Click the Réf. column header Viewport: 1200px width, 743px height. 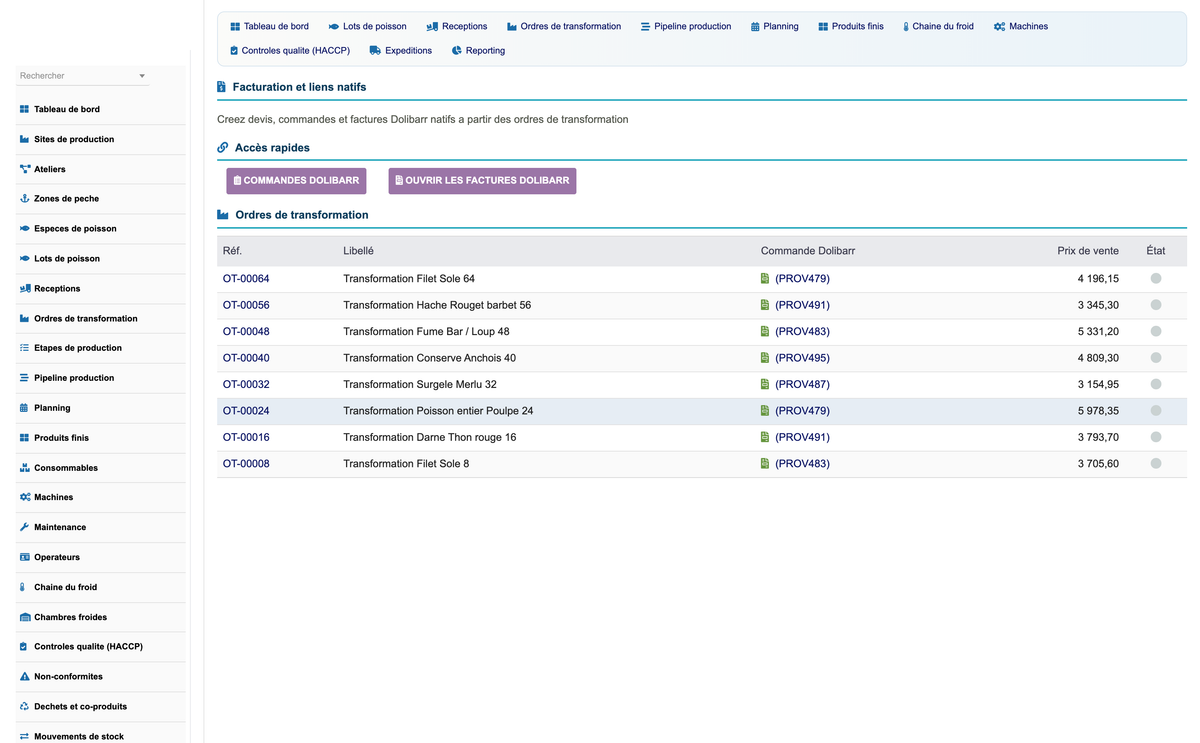[x=232, y=251]
